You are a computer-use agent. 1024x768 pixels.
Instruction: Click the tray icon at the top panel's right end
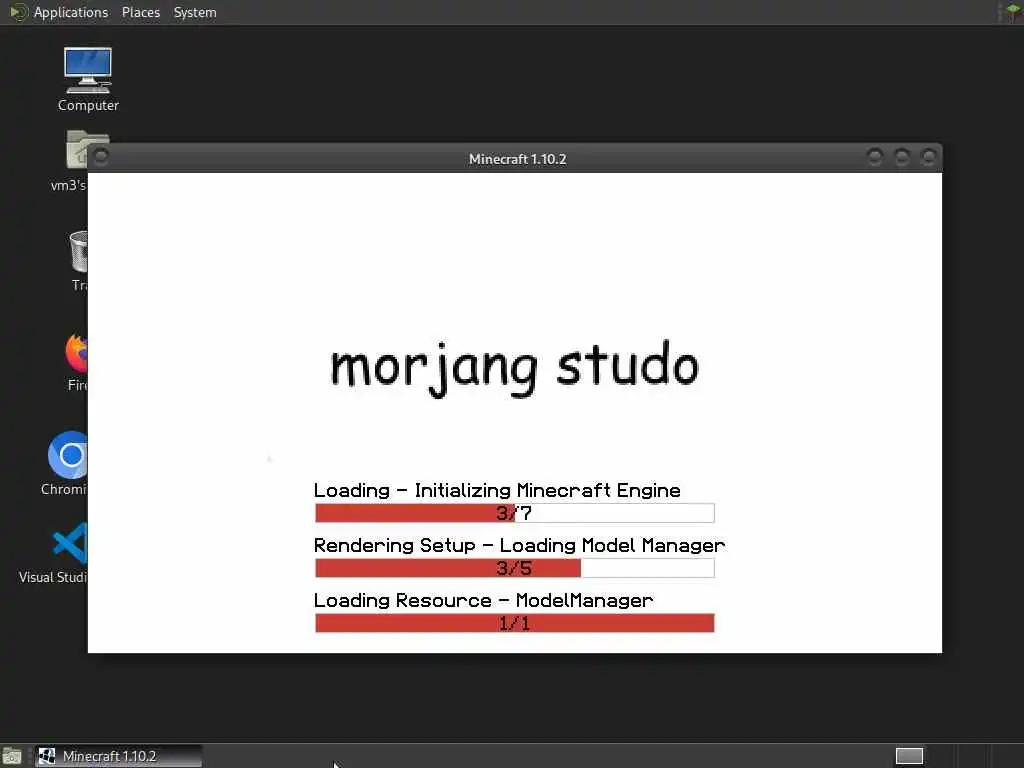tap(1012, 12)
